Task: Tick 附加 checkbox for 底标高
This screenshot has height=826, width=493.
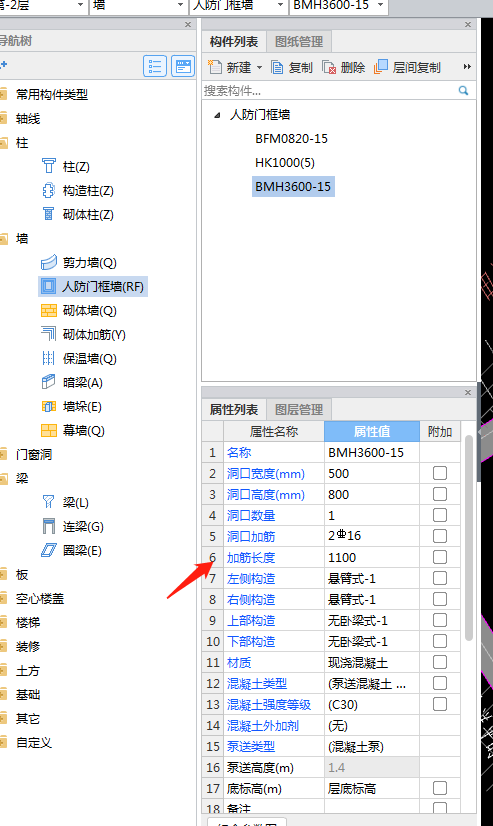Action: pyautogui.click(x=440, y=788)
